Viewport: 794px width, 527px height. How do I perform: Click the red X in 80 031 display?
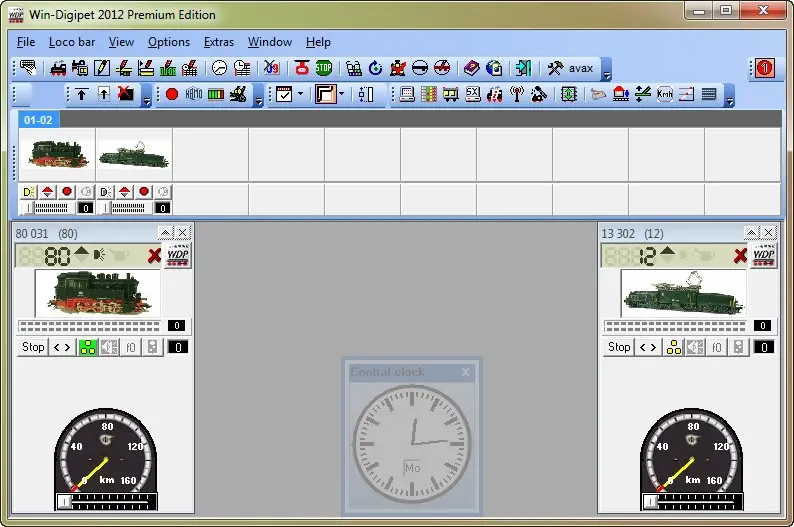[154, 256]
